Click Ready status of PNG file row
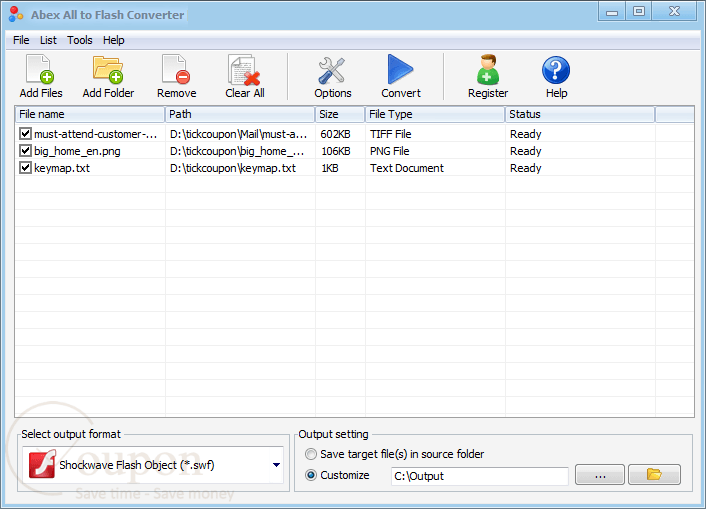The width and height of the screenshot is (706, 509). coord(525,151)
